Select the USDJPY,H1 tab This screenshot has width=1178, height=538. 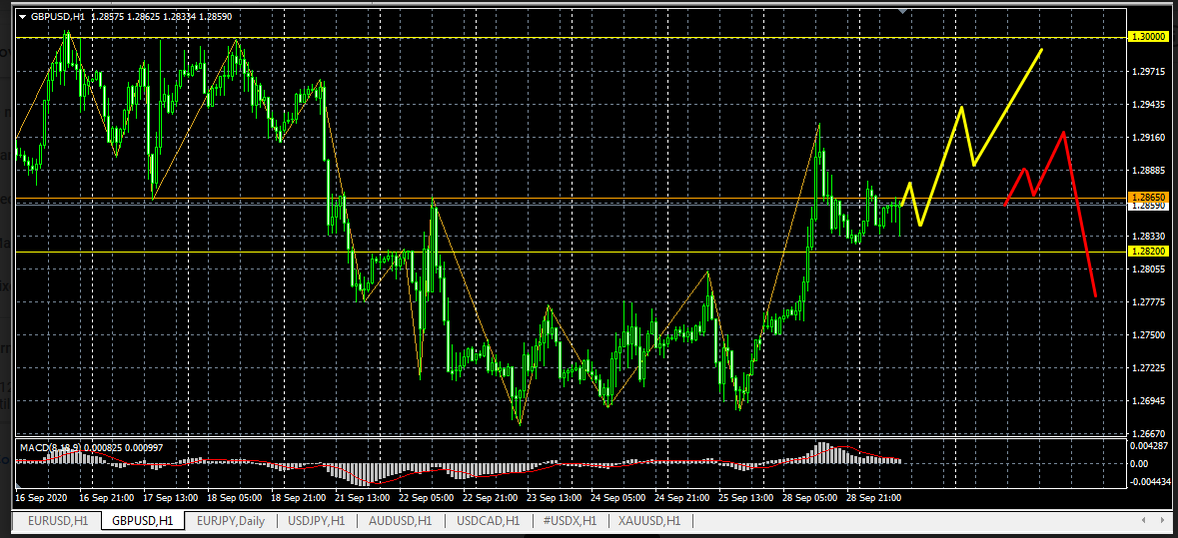point(316,521)
